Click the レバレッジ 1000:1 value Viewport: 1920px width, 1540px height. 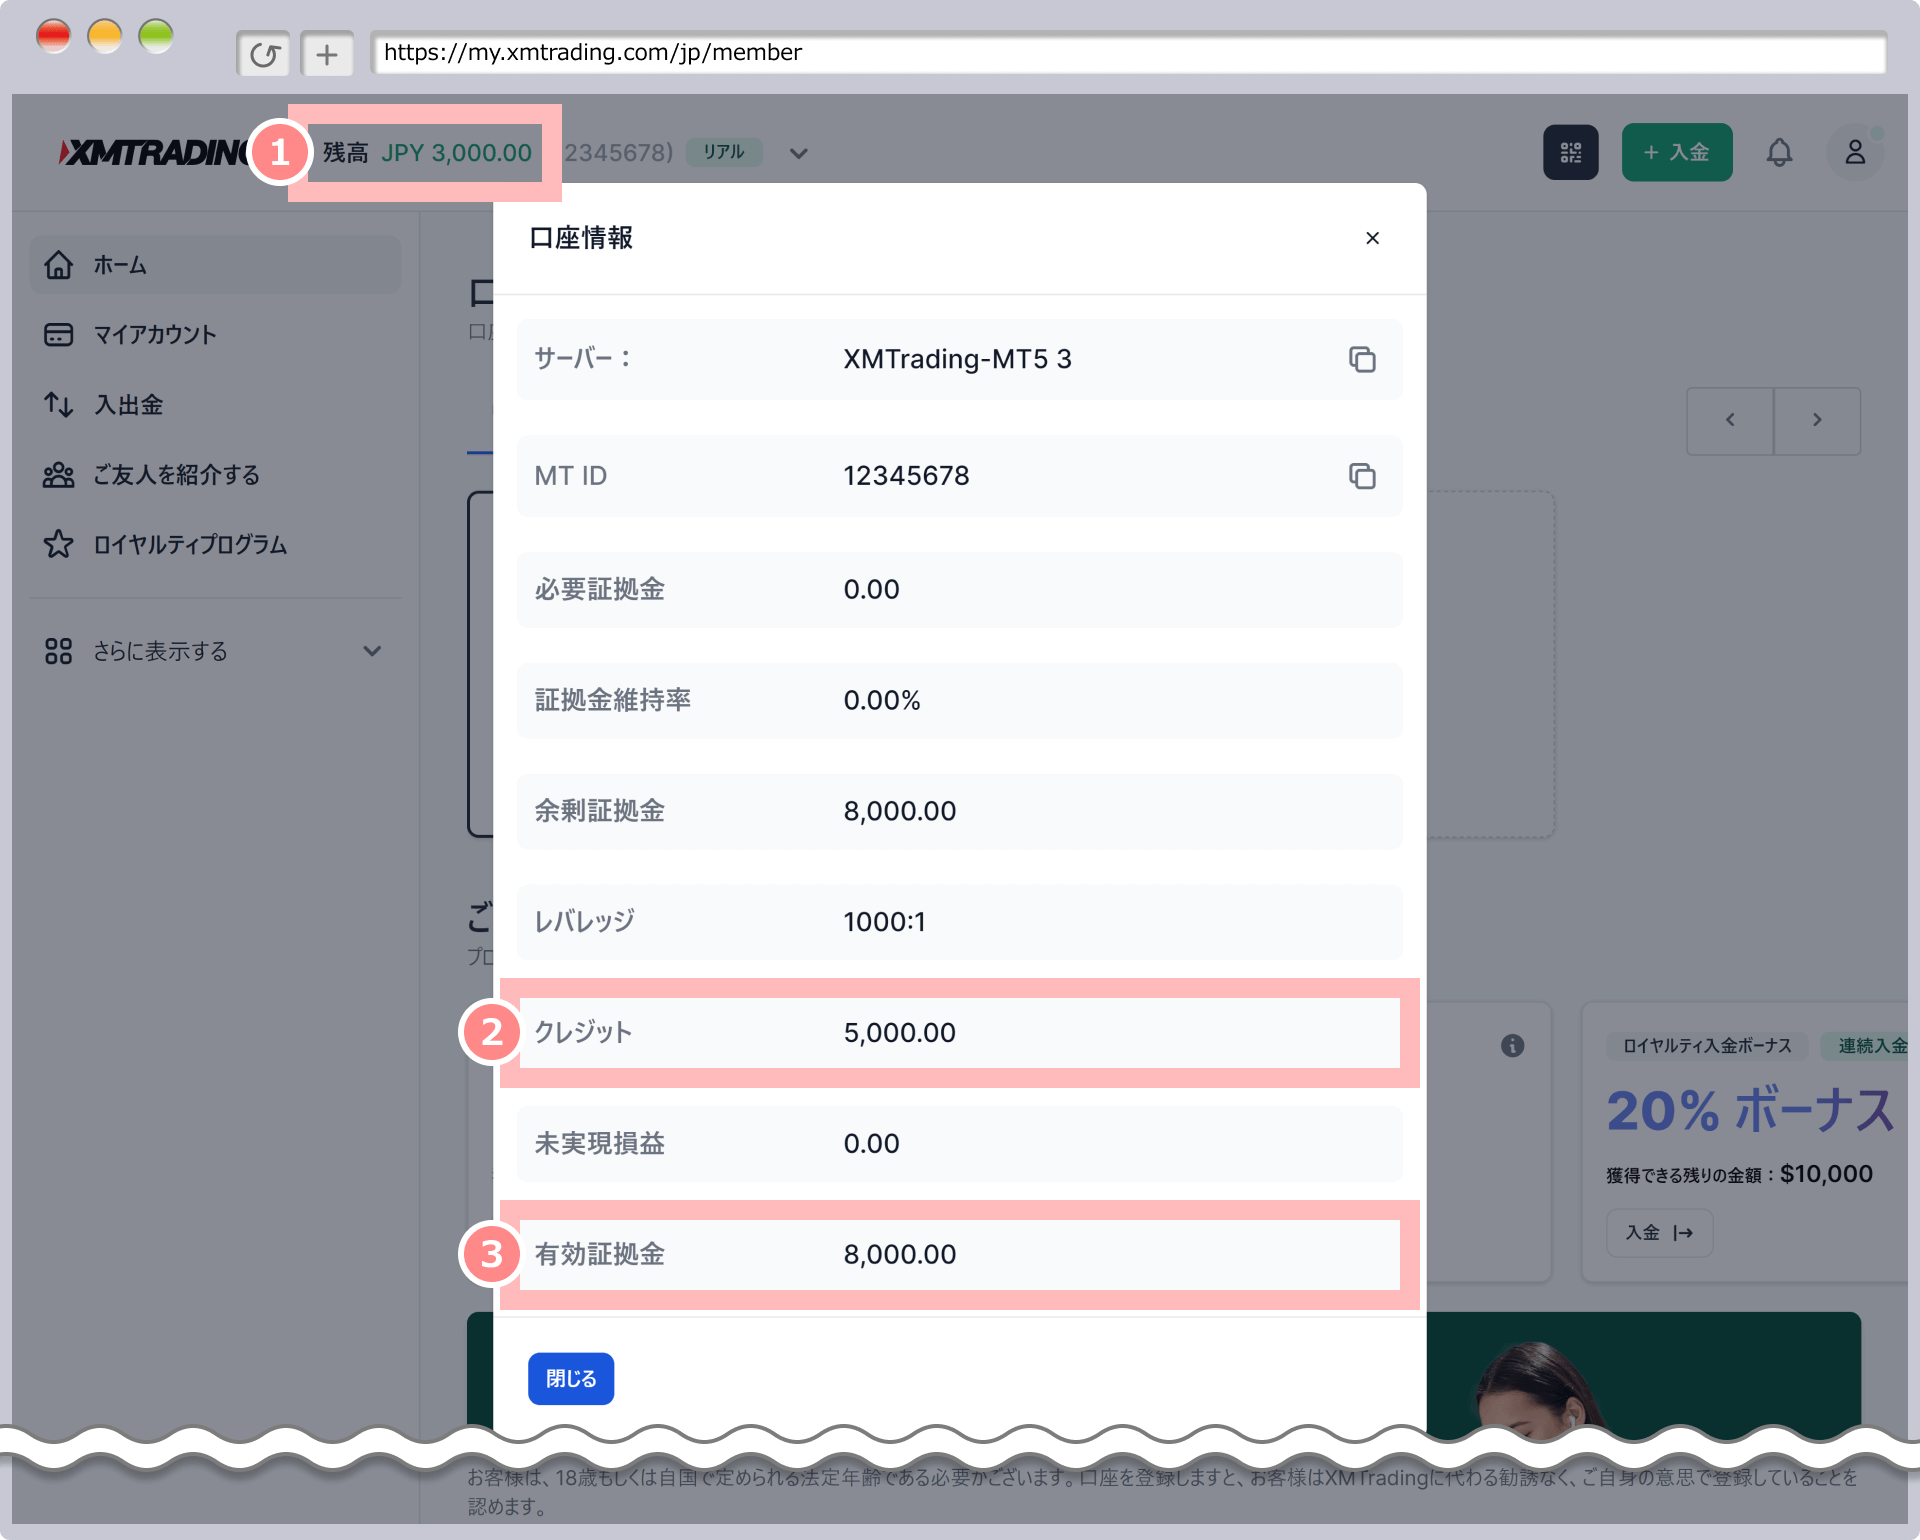884,922
